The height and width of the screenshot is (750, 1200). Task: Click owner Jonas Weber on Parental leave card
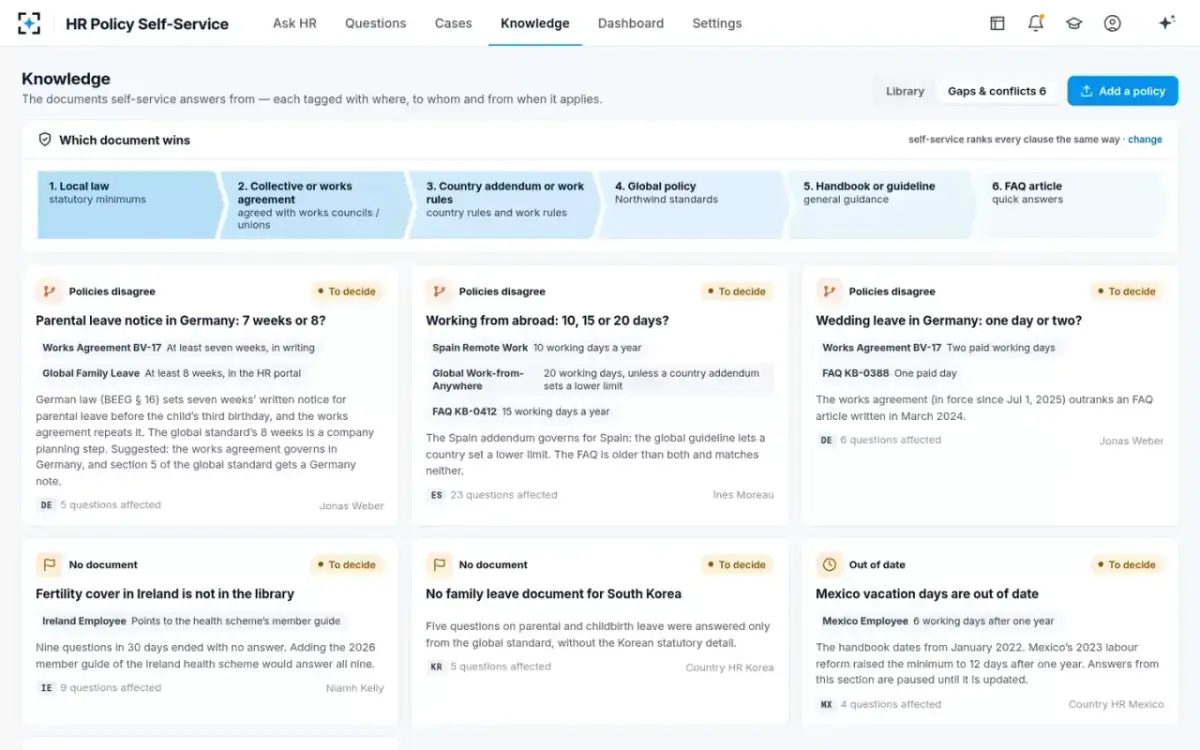(x=351, y=506)
